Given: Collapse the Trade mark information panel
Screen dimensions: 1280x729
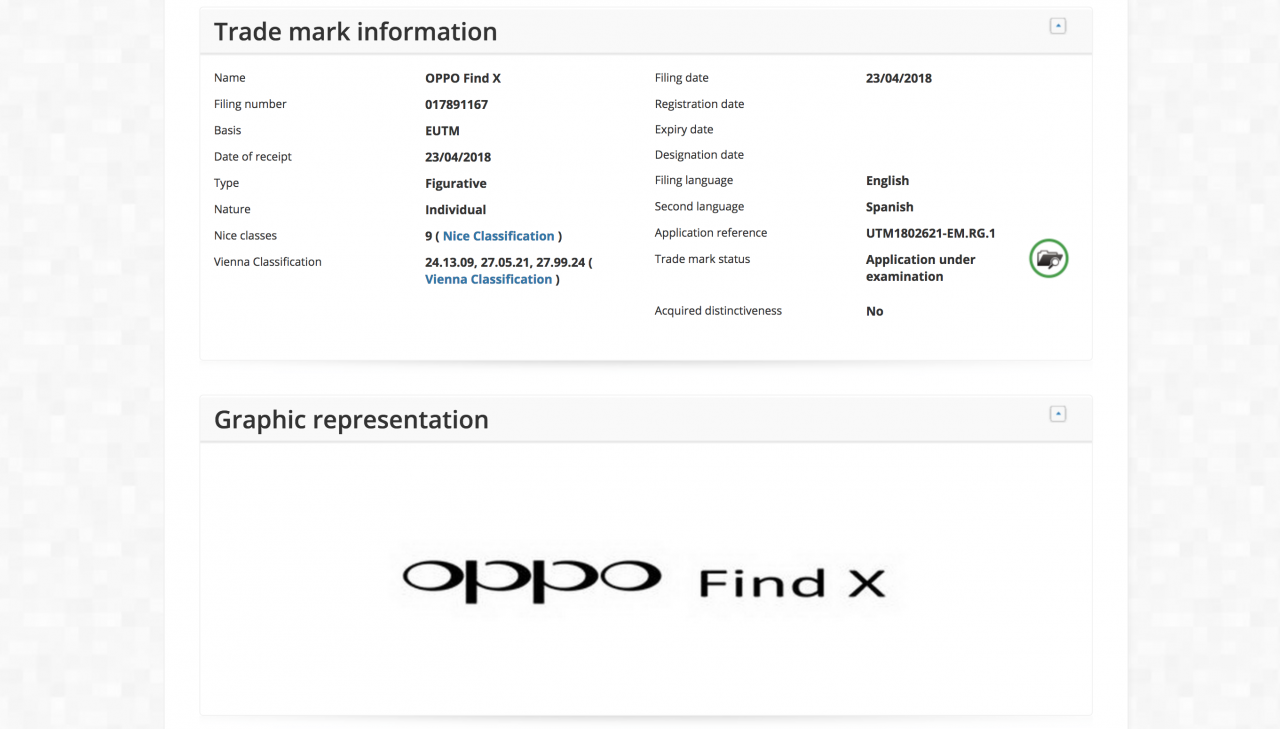Looking at the screenshot, I should tap(1058, 26).
